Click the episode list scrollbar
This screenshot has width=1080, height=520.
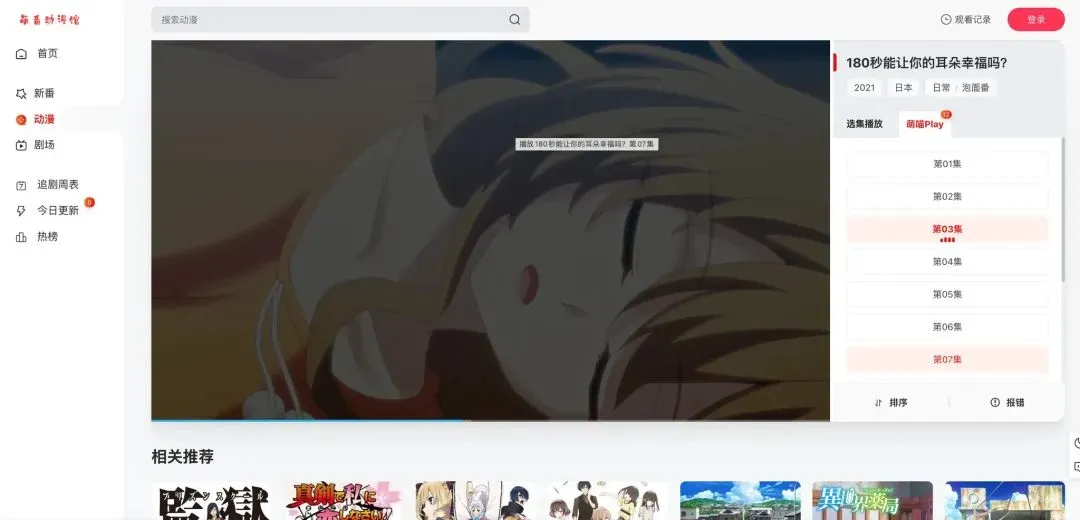click(1063, 209)
